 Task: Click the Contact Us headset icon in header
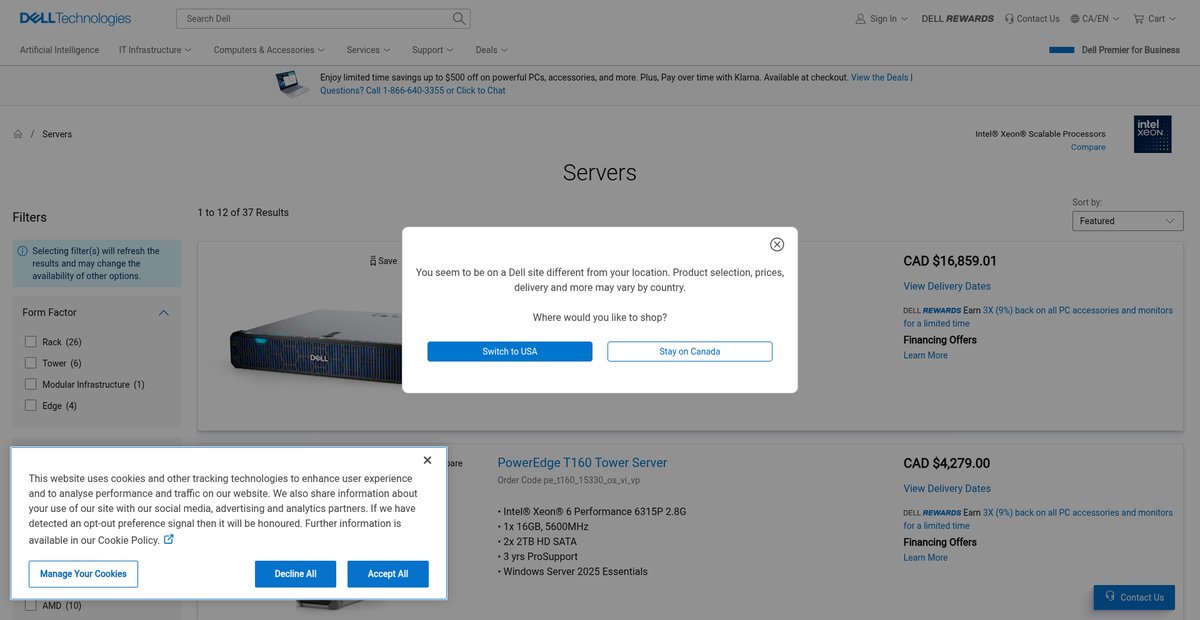1009,18
